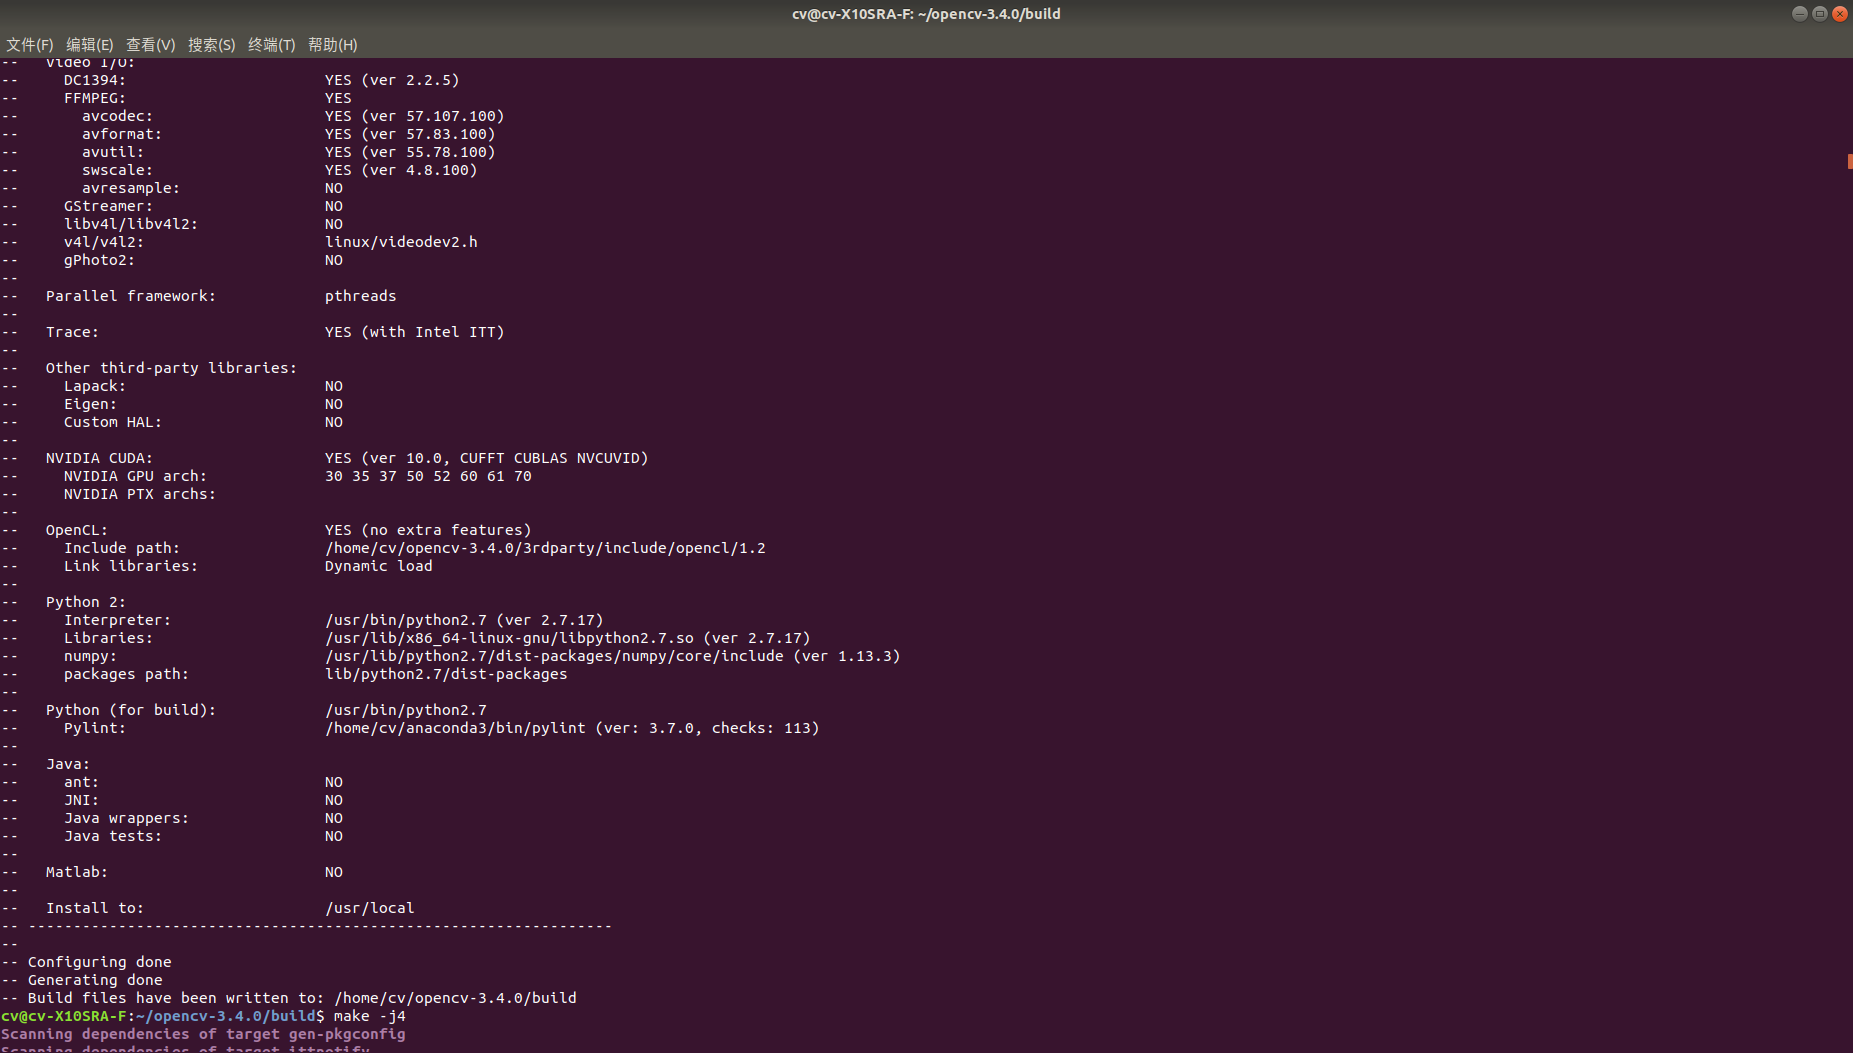The width and height of the screenshot is (1853, 1053).
Task: Click the 'Dynamic load' value
Action: (379, 566)
